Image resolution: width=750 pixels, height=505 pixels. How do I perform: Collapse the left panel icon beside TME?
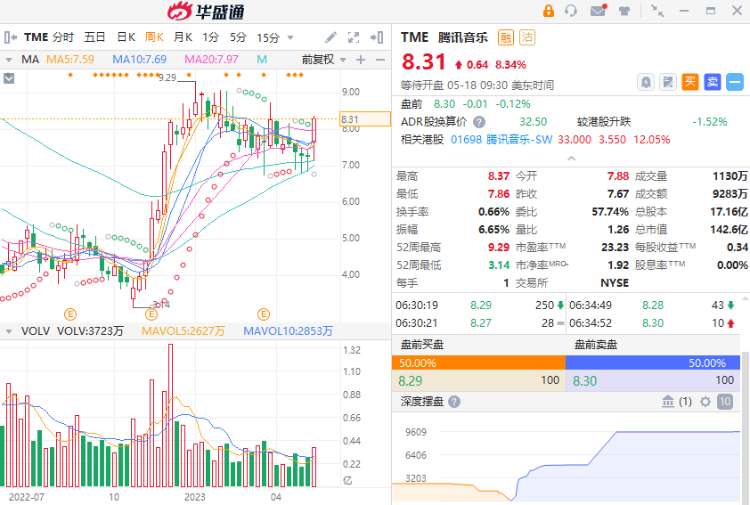11,37
